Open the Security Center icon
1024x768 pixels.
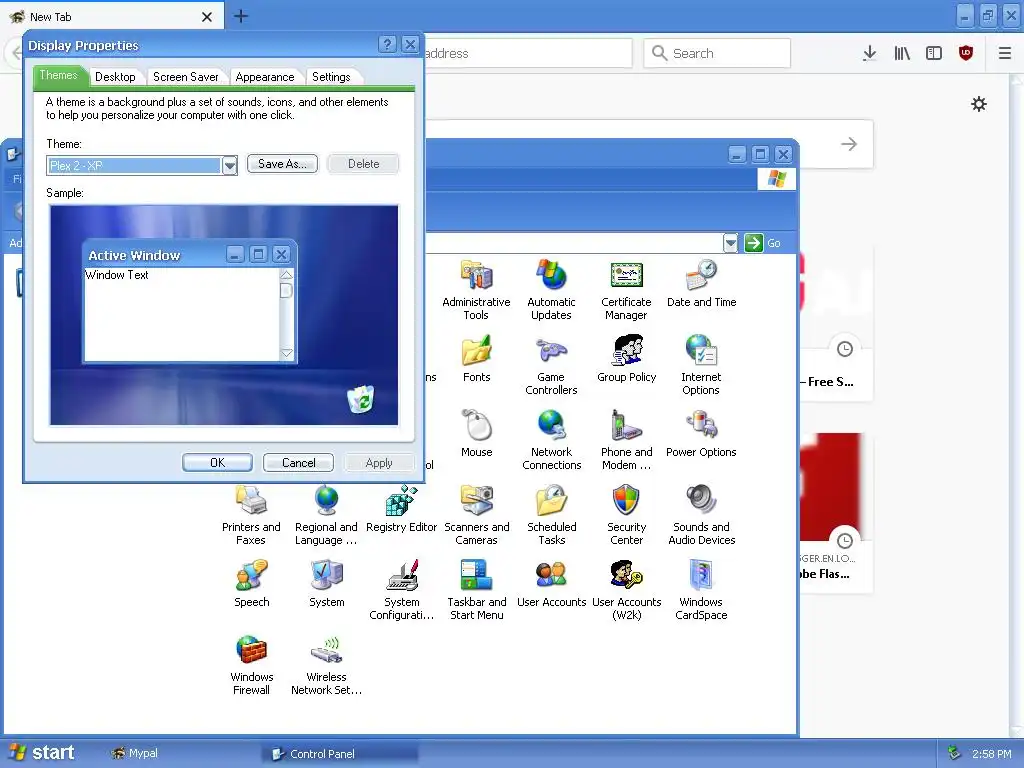click(x=626, y=500)
